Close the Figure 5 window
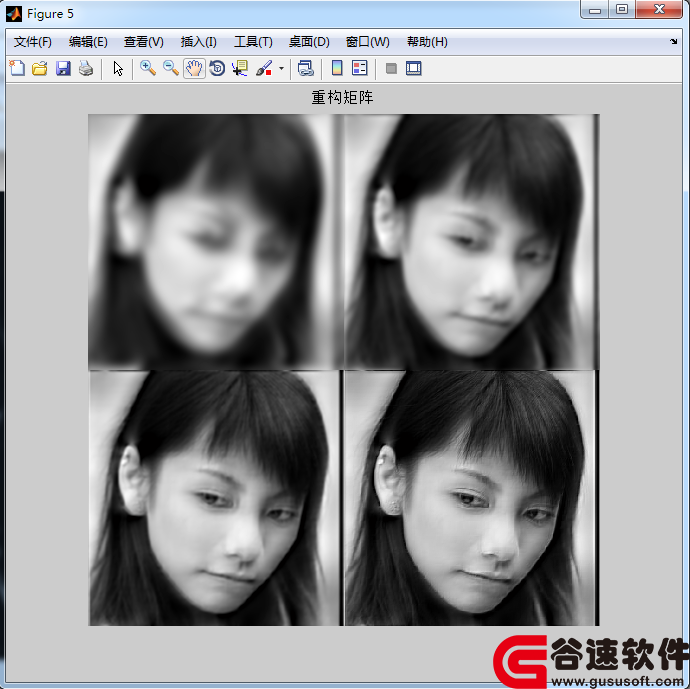Viewport: 690px width, 689px height. tap(659, 10)
